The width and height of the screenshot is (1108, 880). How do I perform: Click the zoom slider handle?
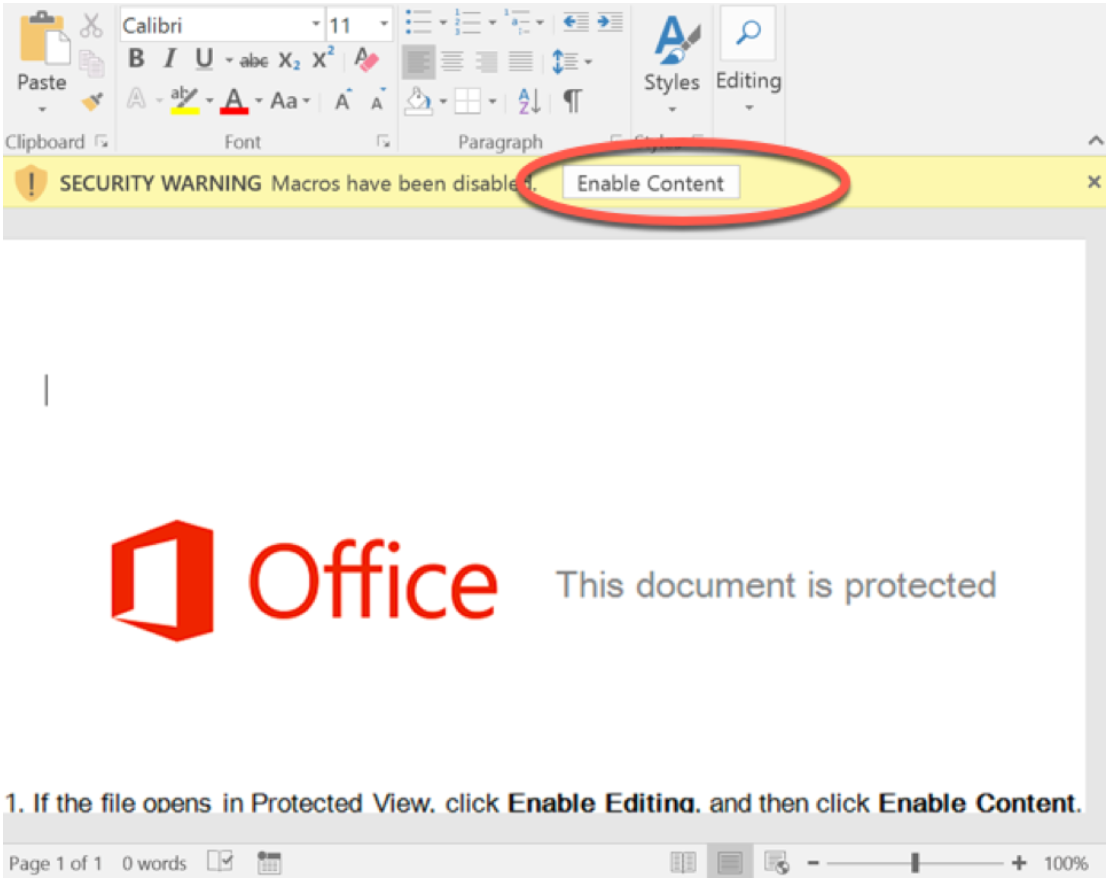[x=915, y=863]
